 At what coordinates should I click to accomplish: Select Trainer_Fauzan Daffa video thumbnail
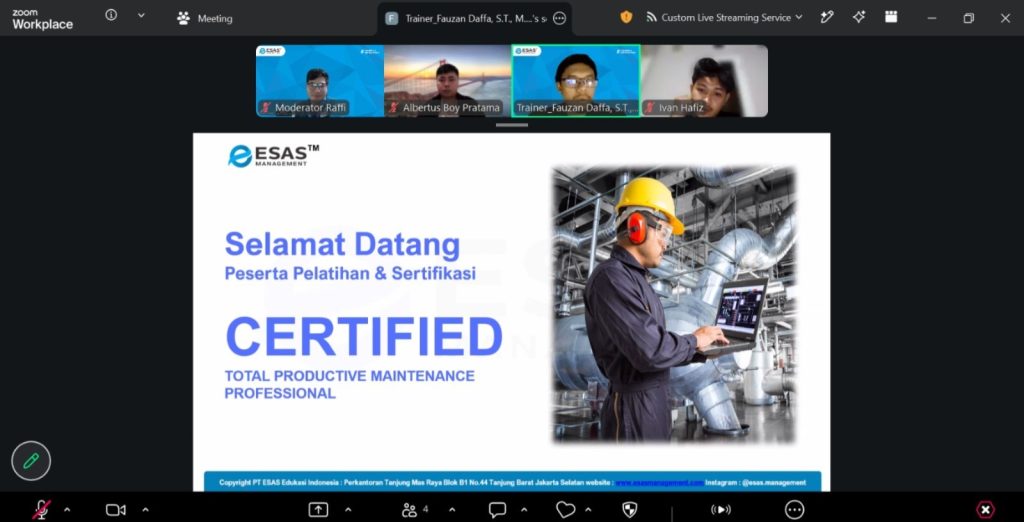[x=575, y=81]
